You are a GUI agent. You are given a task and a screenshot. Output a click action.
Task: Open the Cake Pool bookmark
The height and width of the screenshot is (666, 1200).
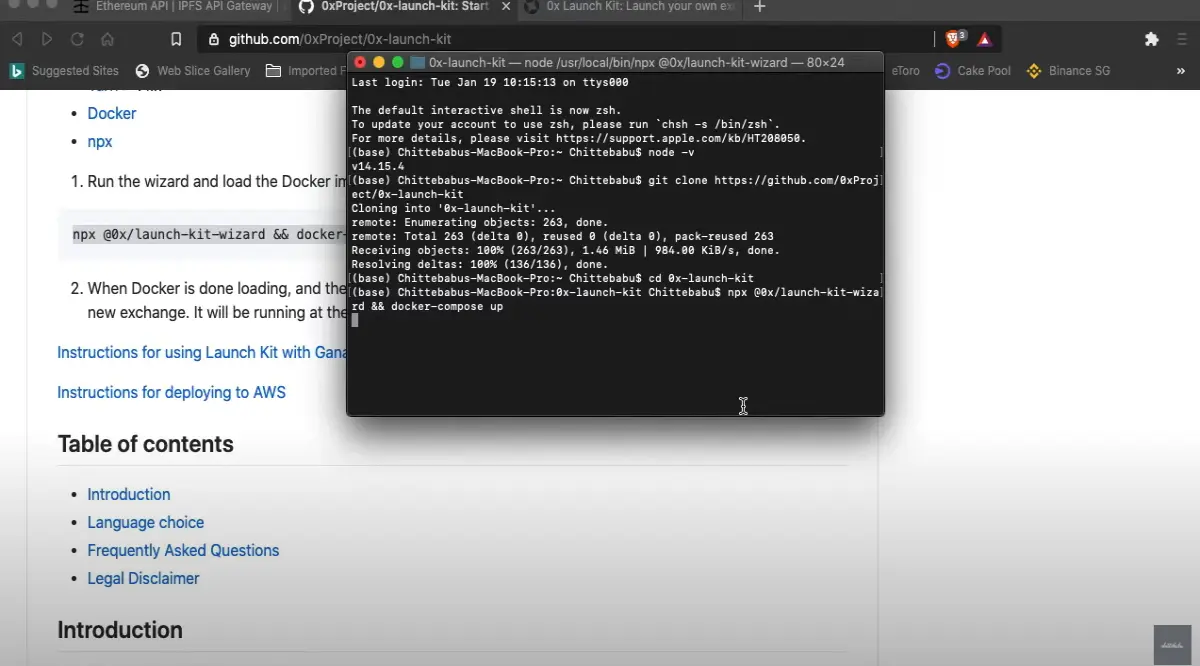point(973,71)
